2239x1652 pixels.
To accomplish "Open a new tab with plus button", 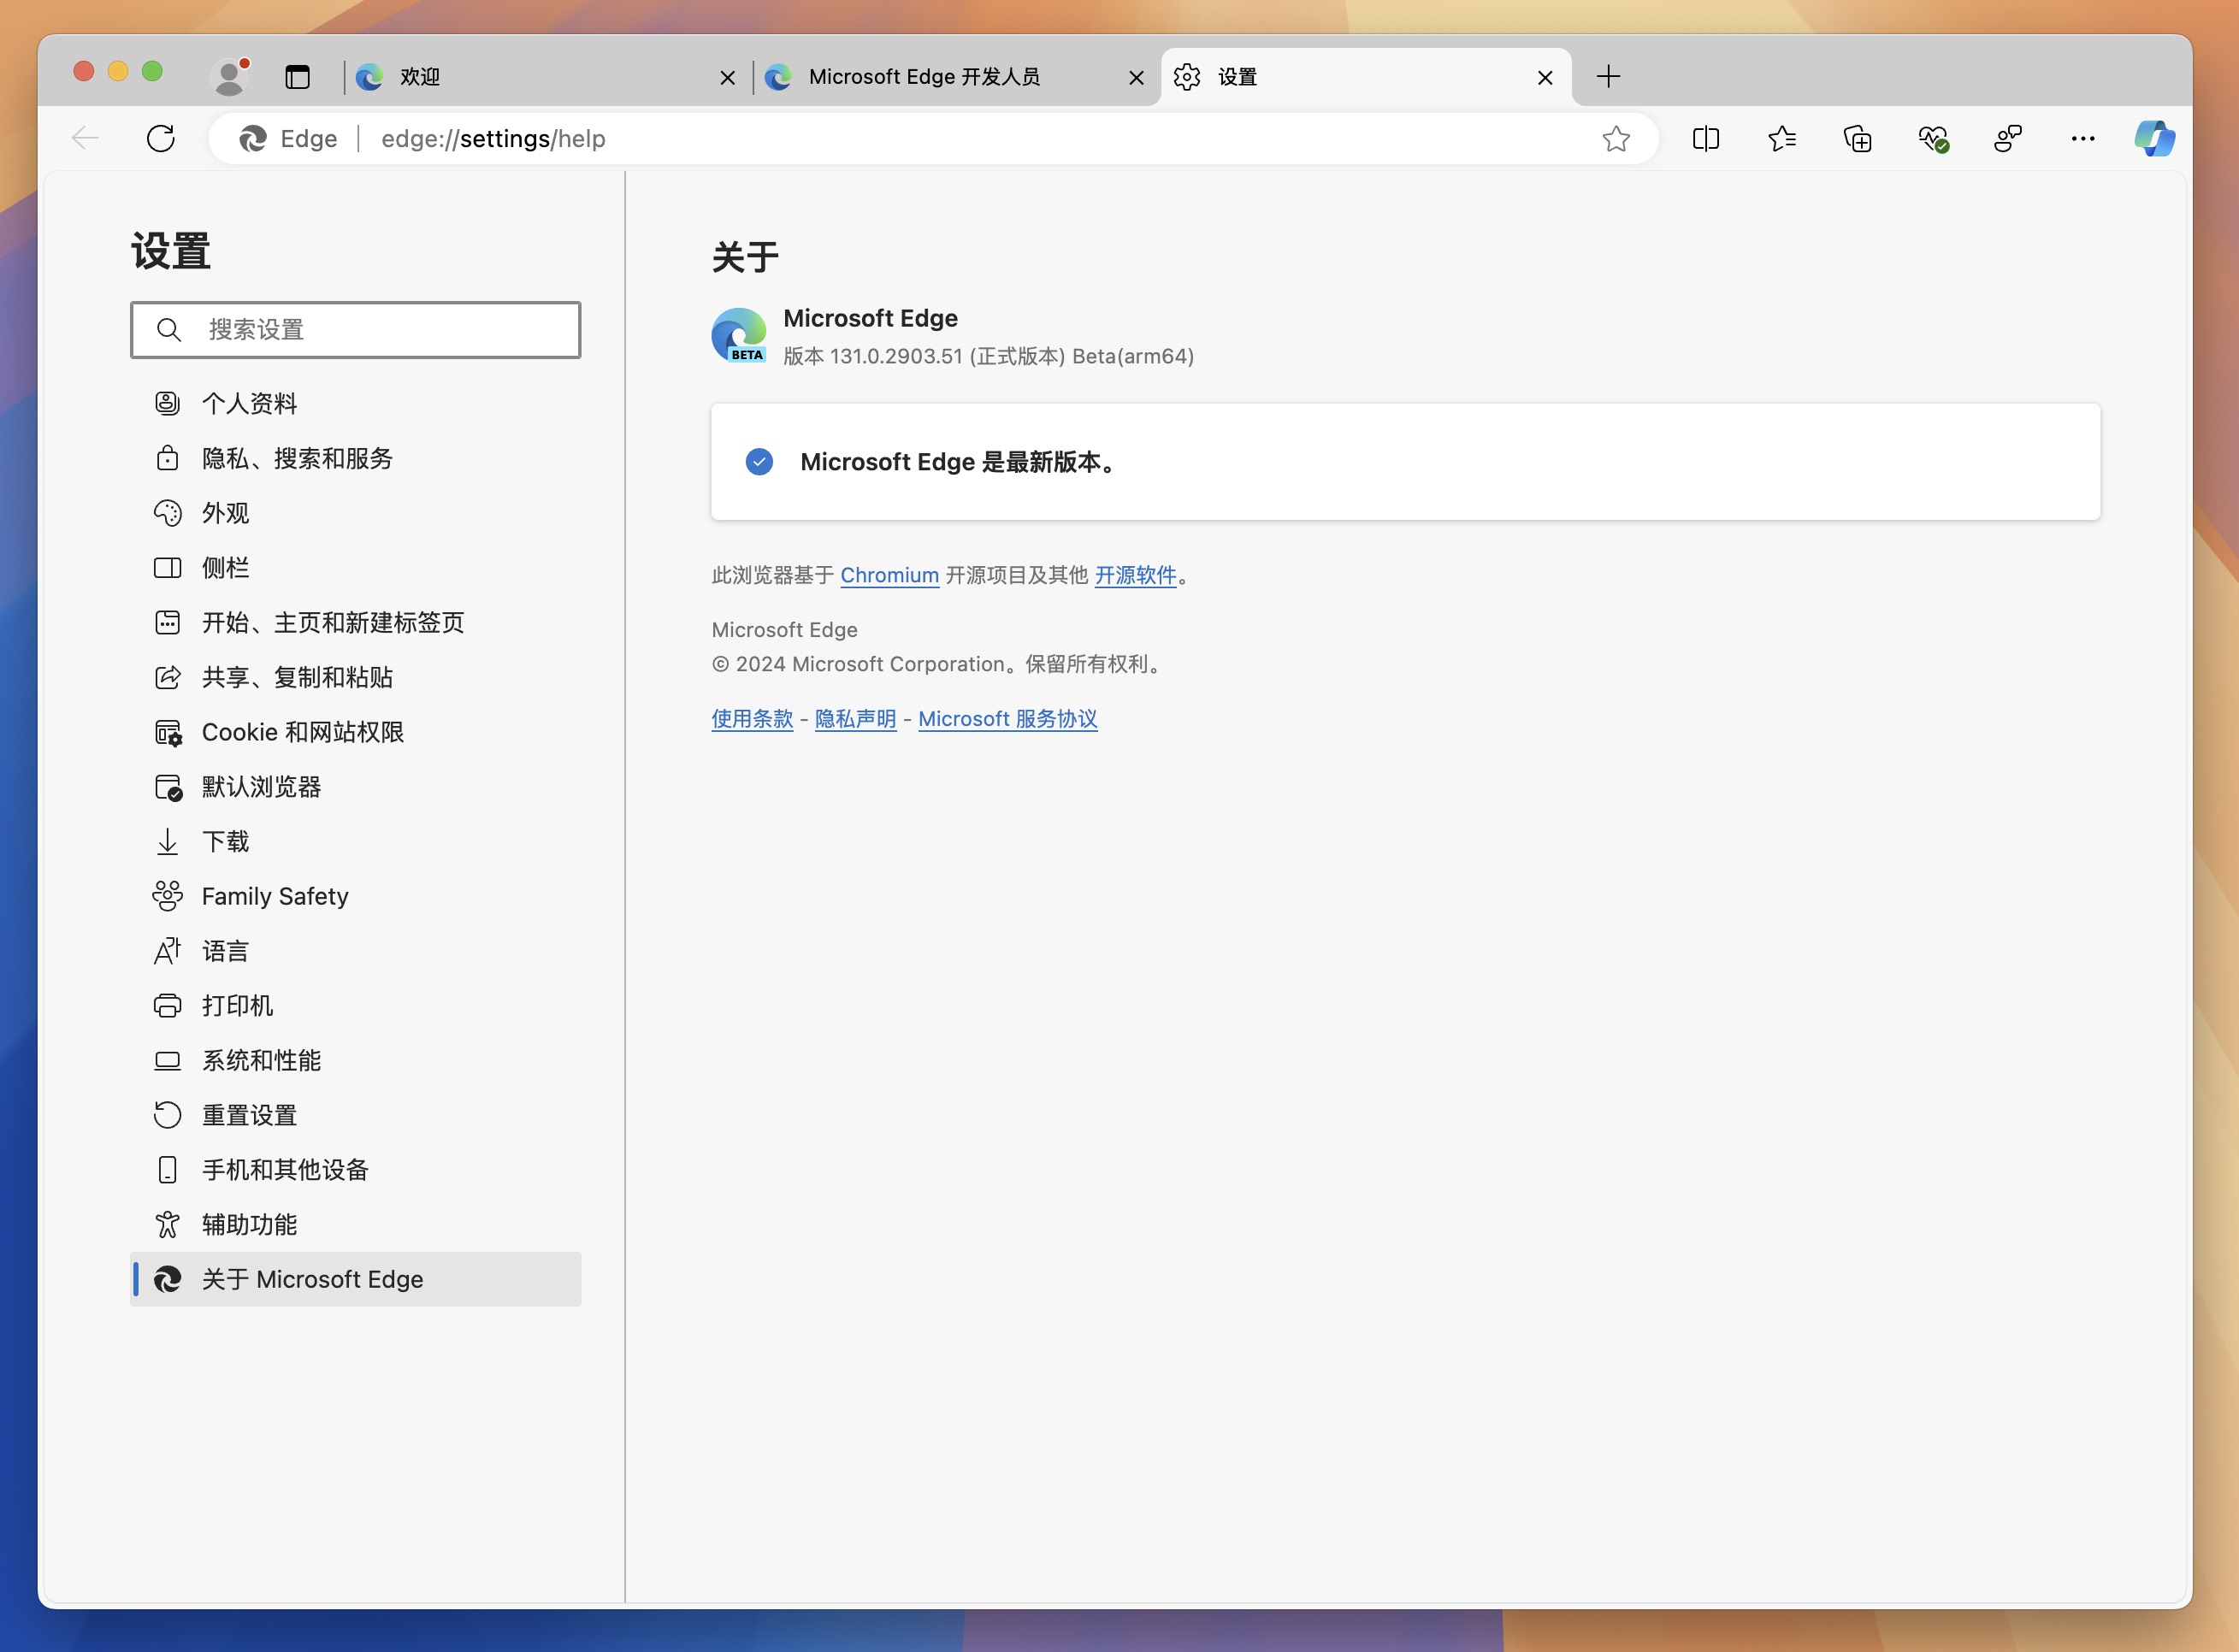I will tap(1608, 77).
